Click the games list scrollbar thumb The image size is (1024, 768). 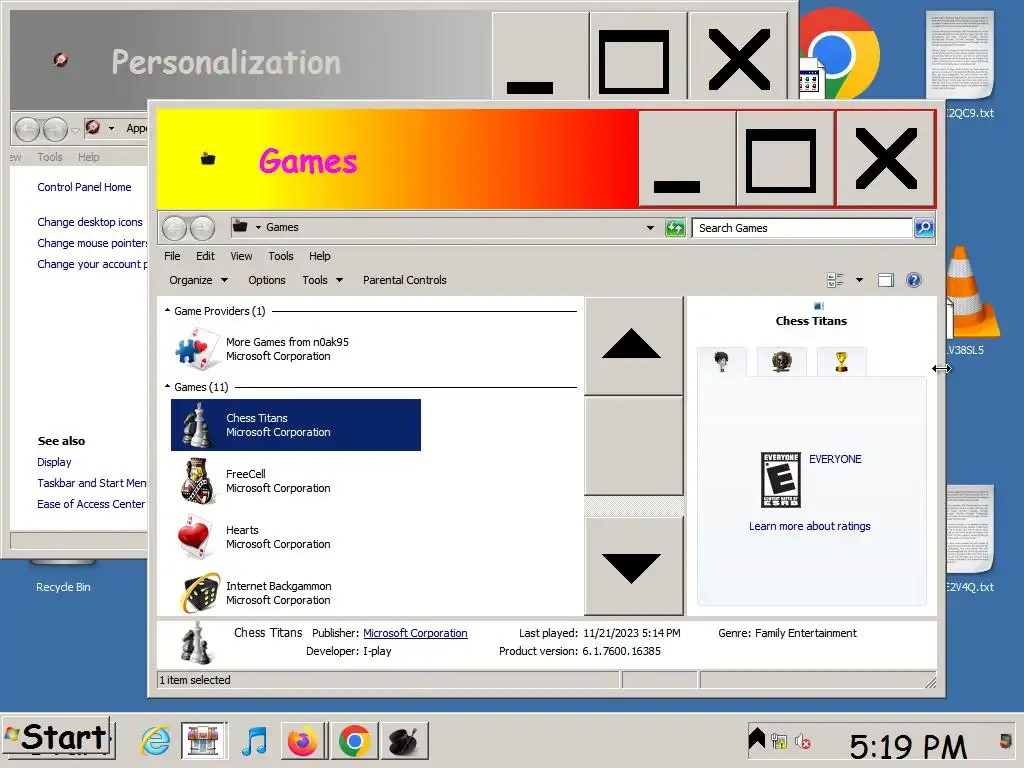point(632,446)
